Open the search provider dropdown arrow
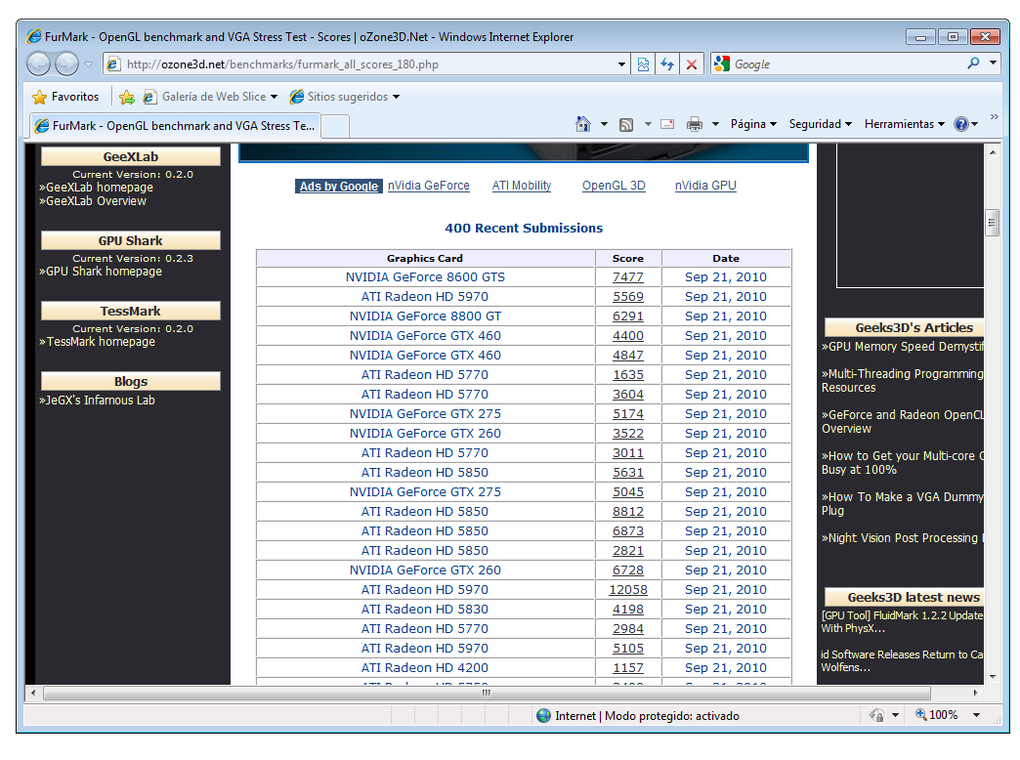This screenshot has height=760, width=1020. pyautogui.click(x=993, y=63)
